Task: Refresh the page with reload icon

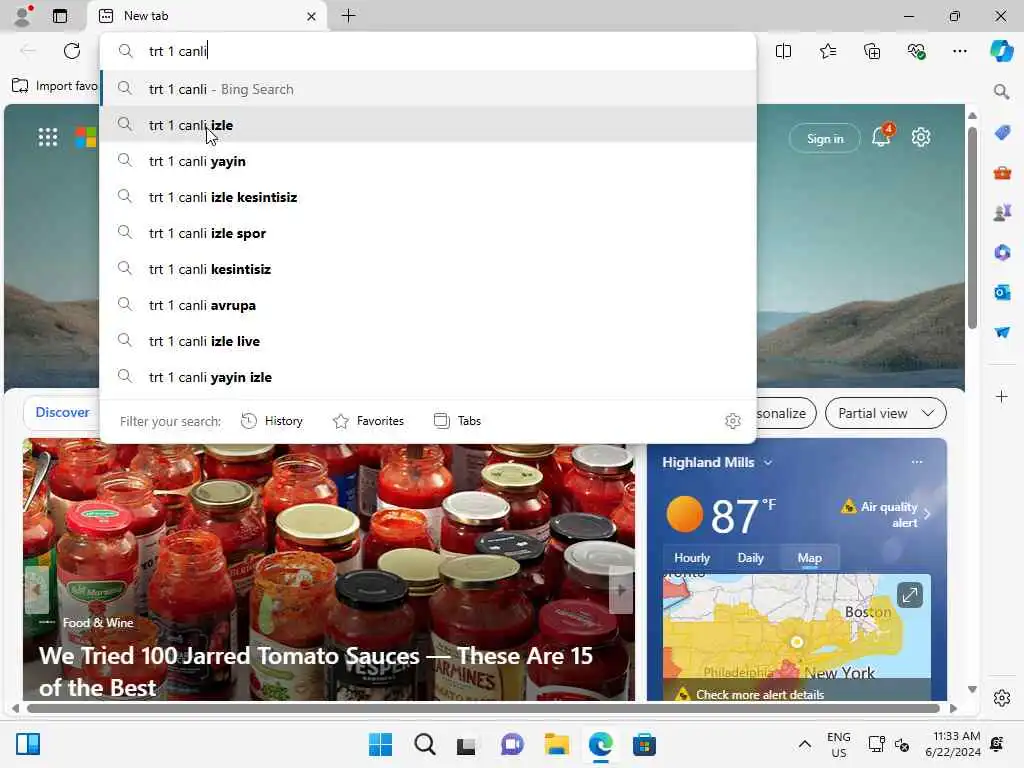Action: coord(72,51)
